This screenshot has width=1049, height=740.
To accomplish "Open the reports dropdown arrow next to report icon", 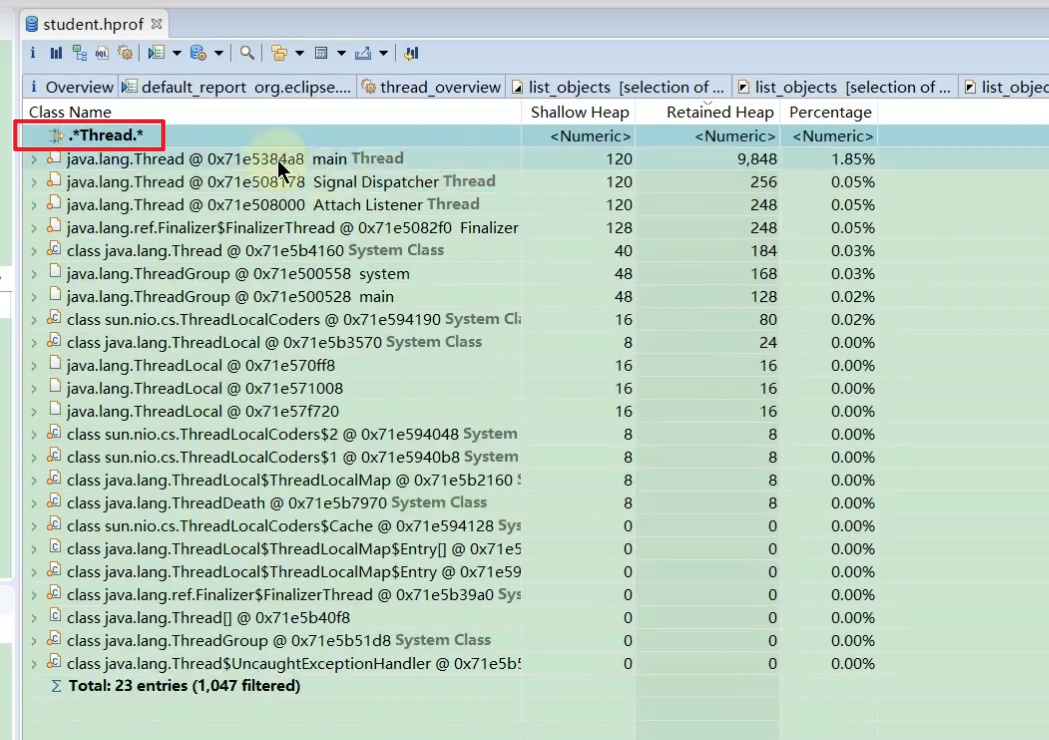I will coord(177,53).
